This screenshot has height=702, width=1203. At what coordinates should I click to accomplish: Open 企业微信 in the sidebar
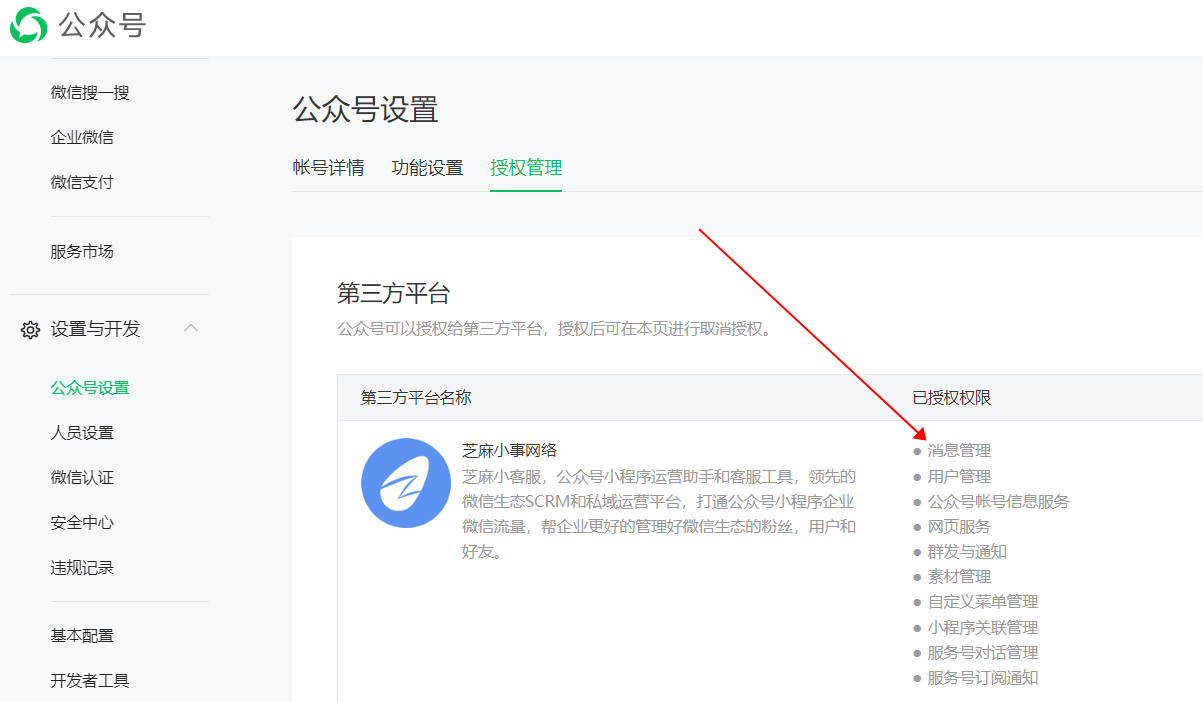[82, 138]
